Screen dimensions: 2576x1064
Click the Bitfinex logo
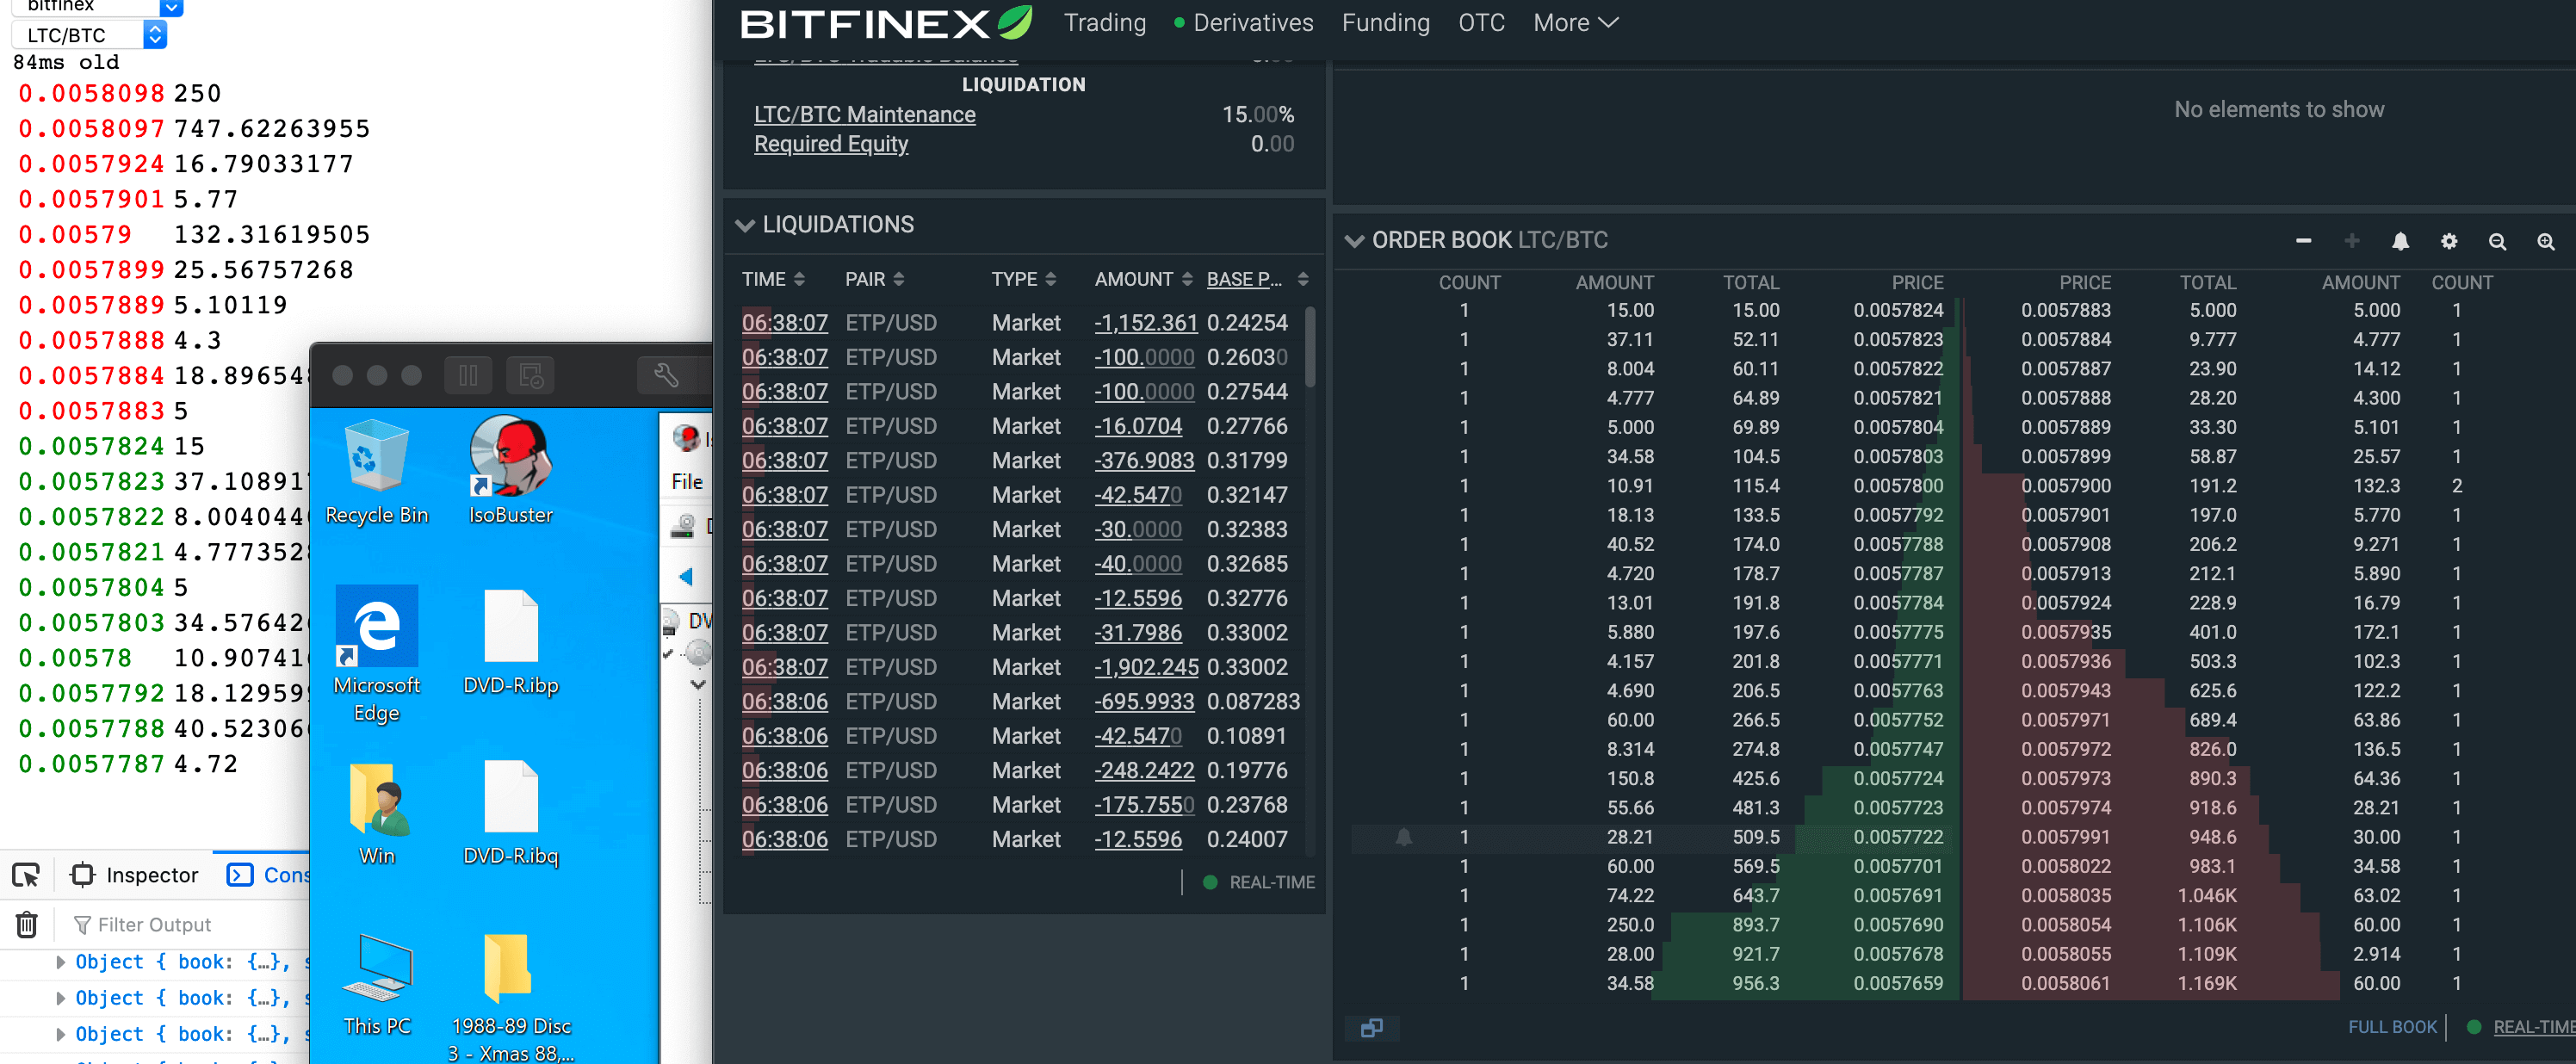coord(885,23)
